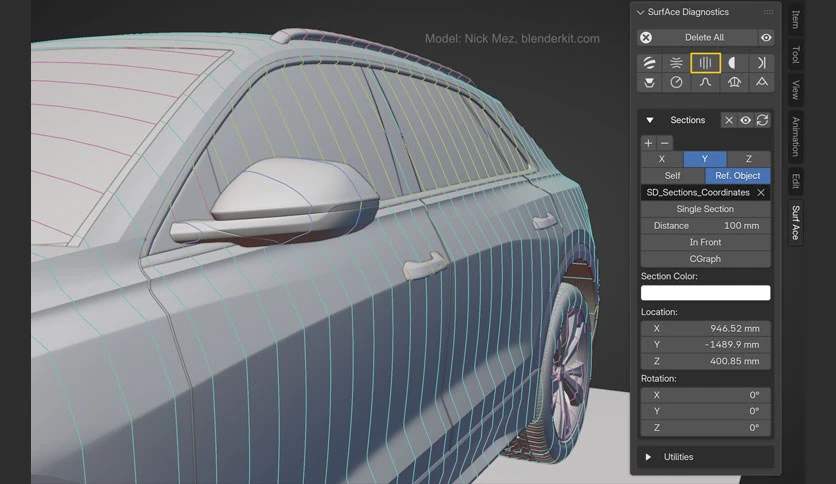Toggle visibility of all diagnostics
The image size is (836, 484).
point(766,37)
